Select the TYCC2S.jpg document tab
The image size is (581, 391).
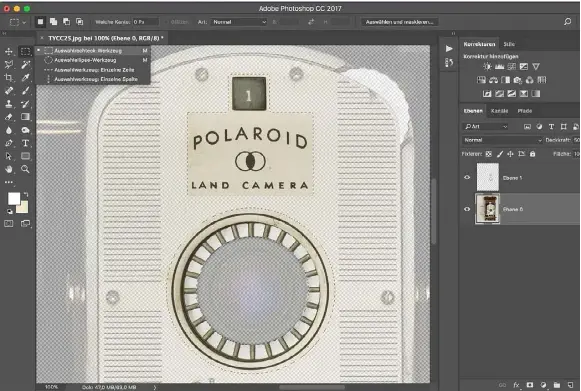click(106, 38)
